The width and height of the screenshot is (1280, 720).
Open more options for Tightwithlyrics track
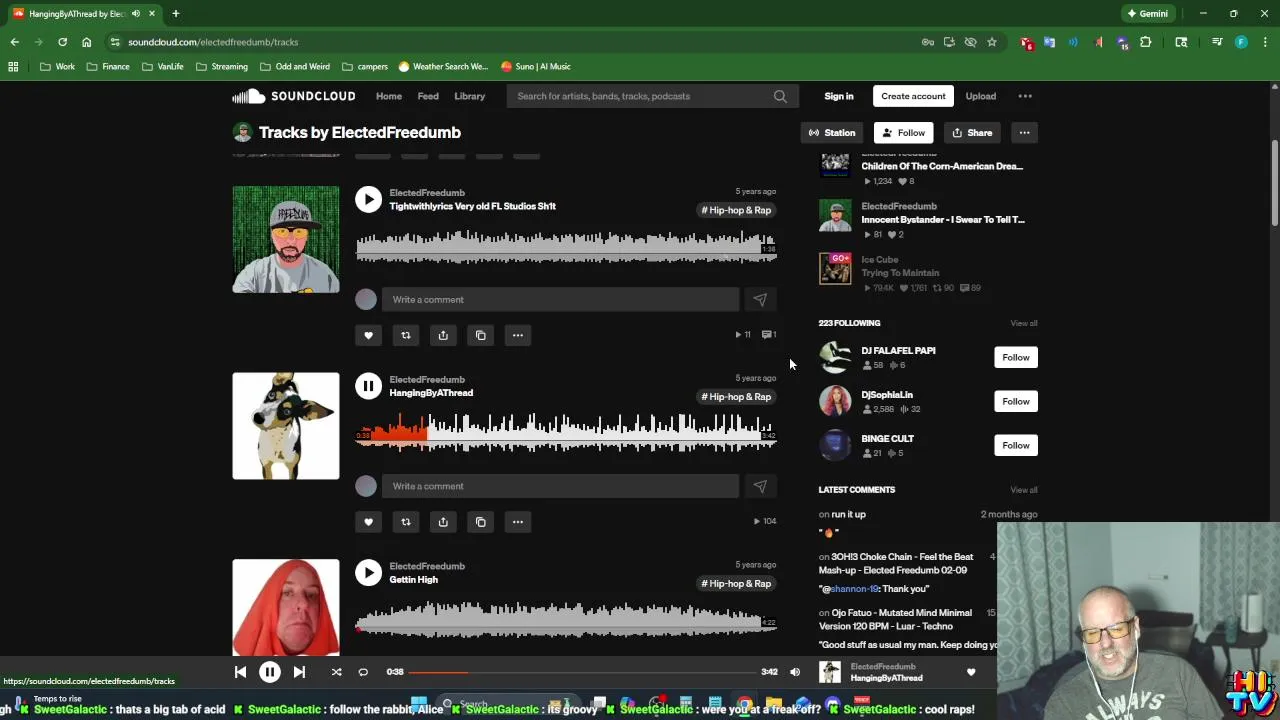pos(518,335)
